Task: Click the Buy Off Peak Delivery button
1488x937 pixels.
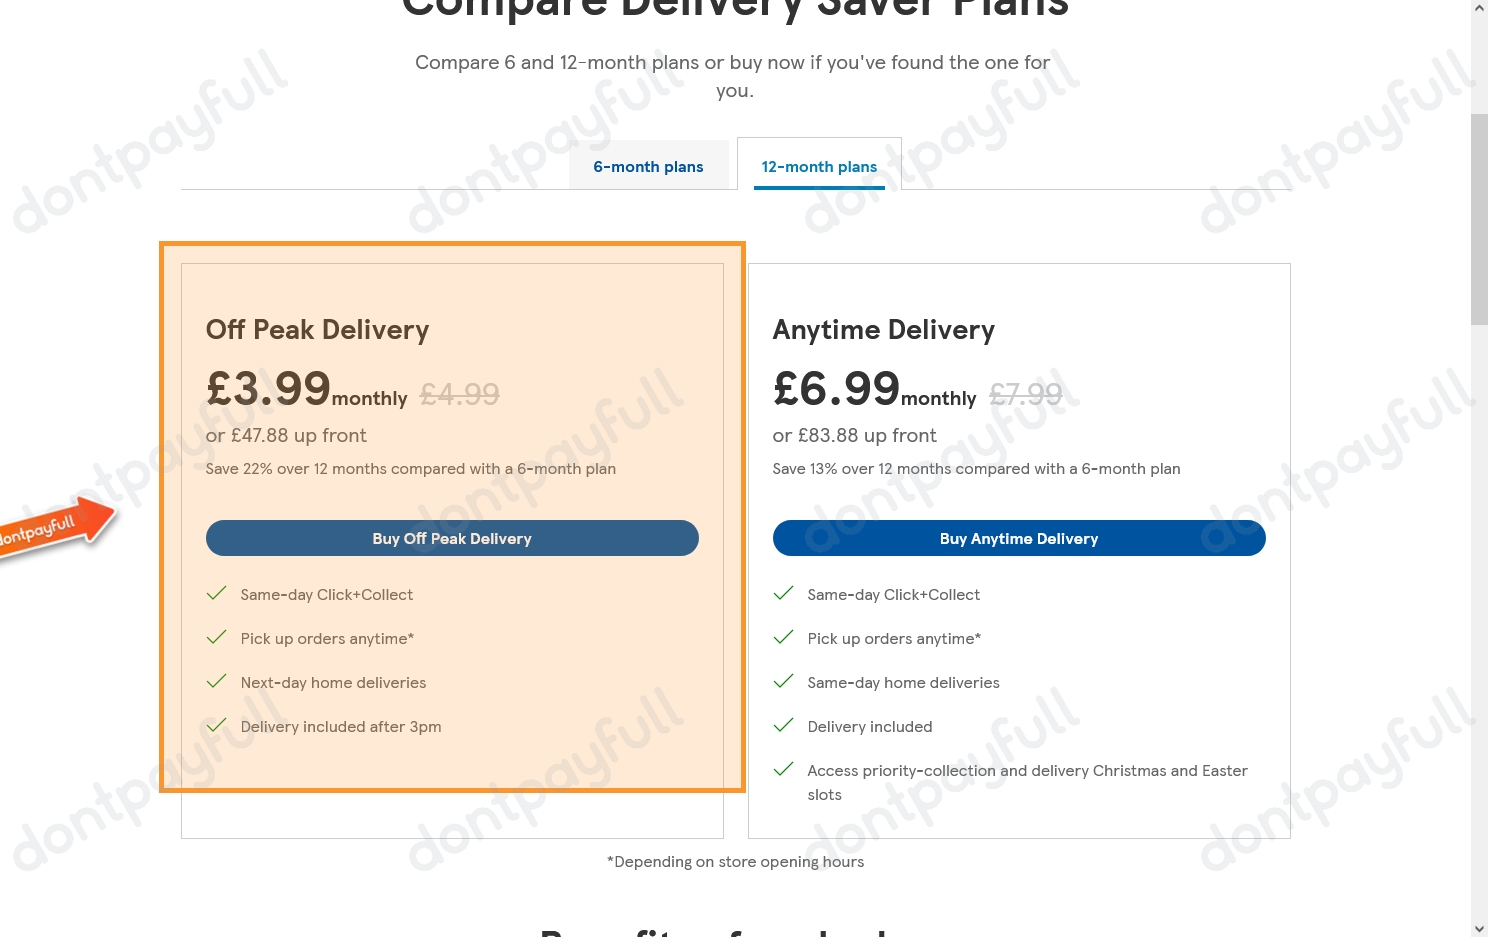Action: click(452, 538)
